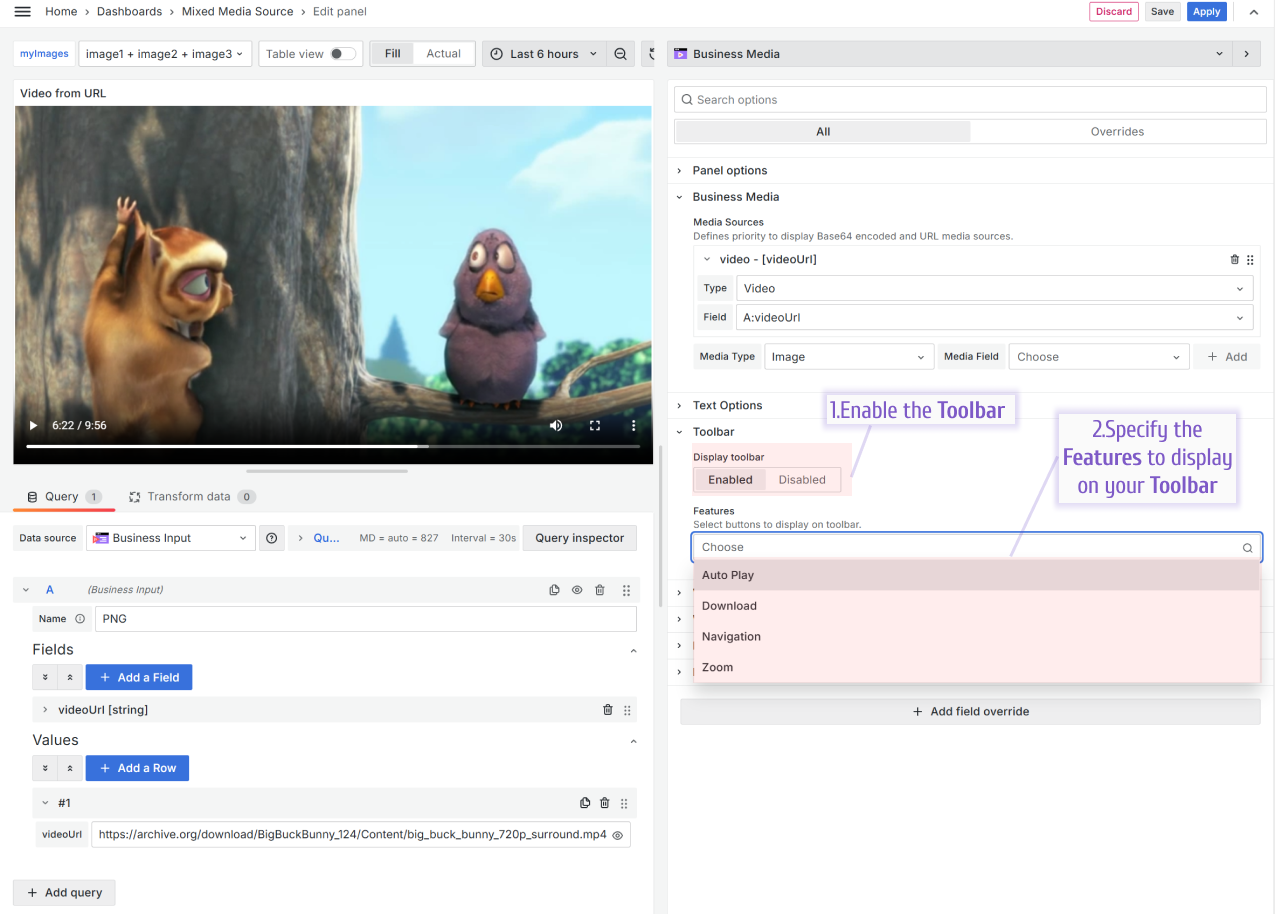Hide query A with eye icon
This screenshot has height=914, width=1275.
tap(577, 590)
